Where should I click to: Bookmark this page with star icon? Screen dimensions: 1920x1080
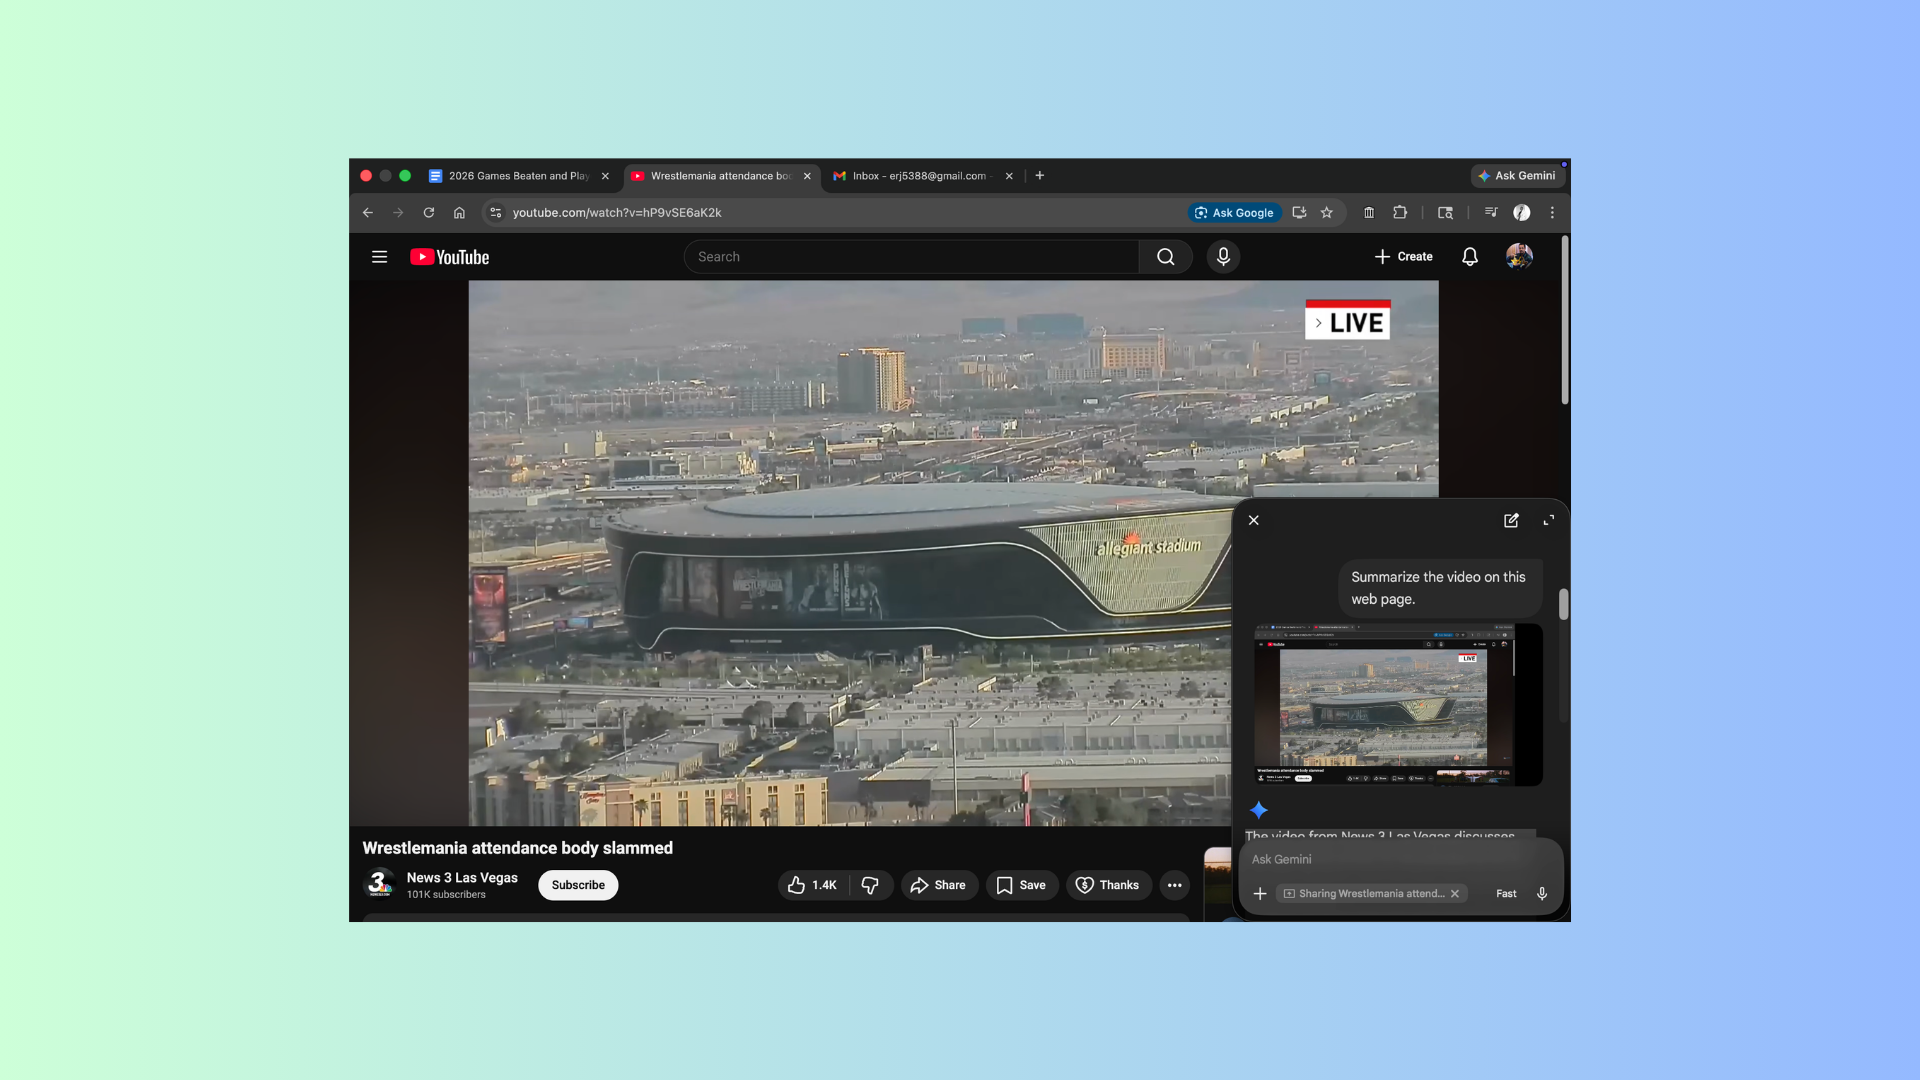(x=1327, y=212)
